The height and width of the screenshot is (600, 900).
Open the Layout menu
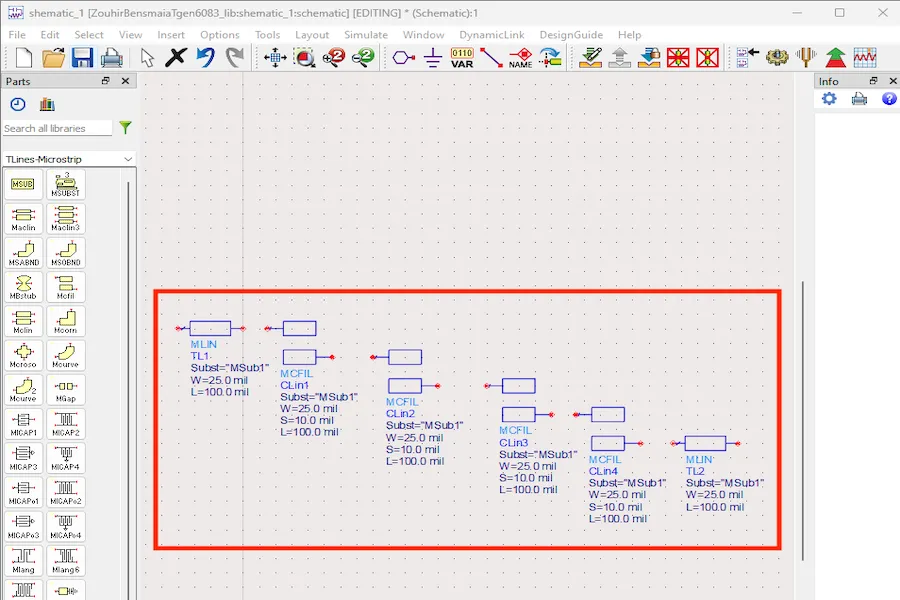pos(312,35)
